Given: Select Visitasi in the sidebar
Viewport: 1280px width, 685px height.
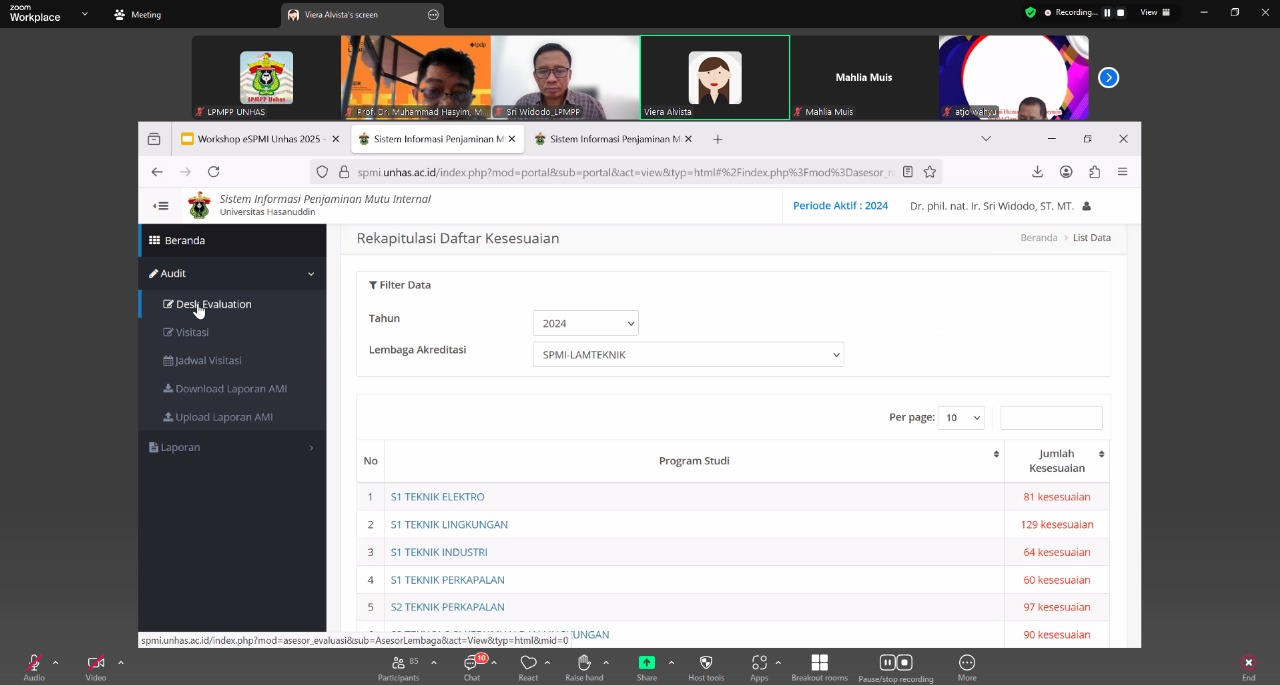Looking at the screenshot, I should 192,332.
